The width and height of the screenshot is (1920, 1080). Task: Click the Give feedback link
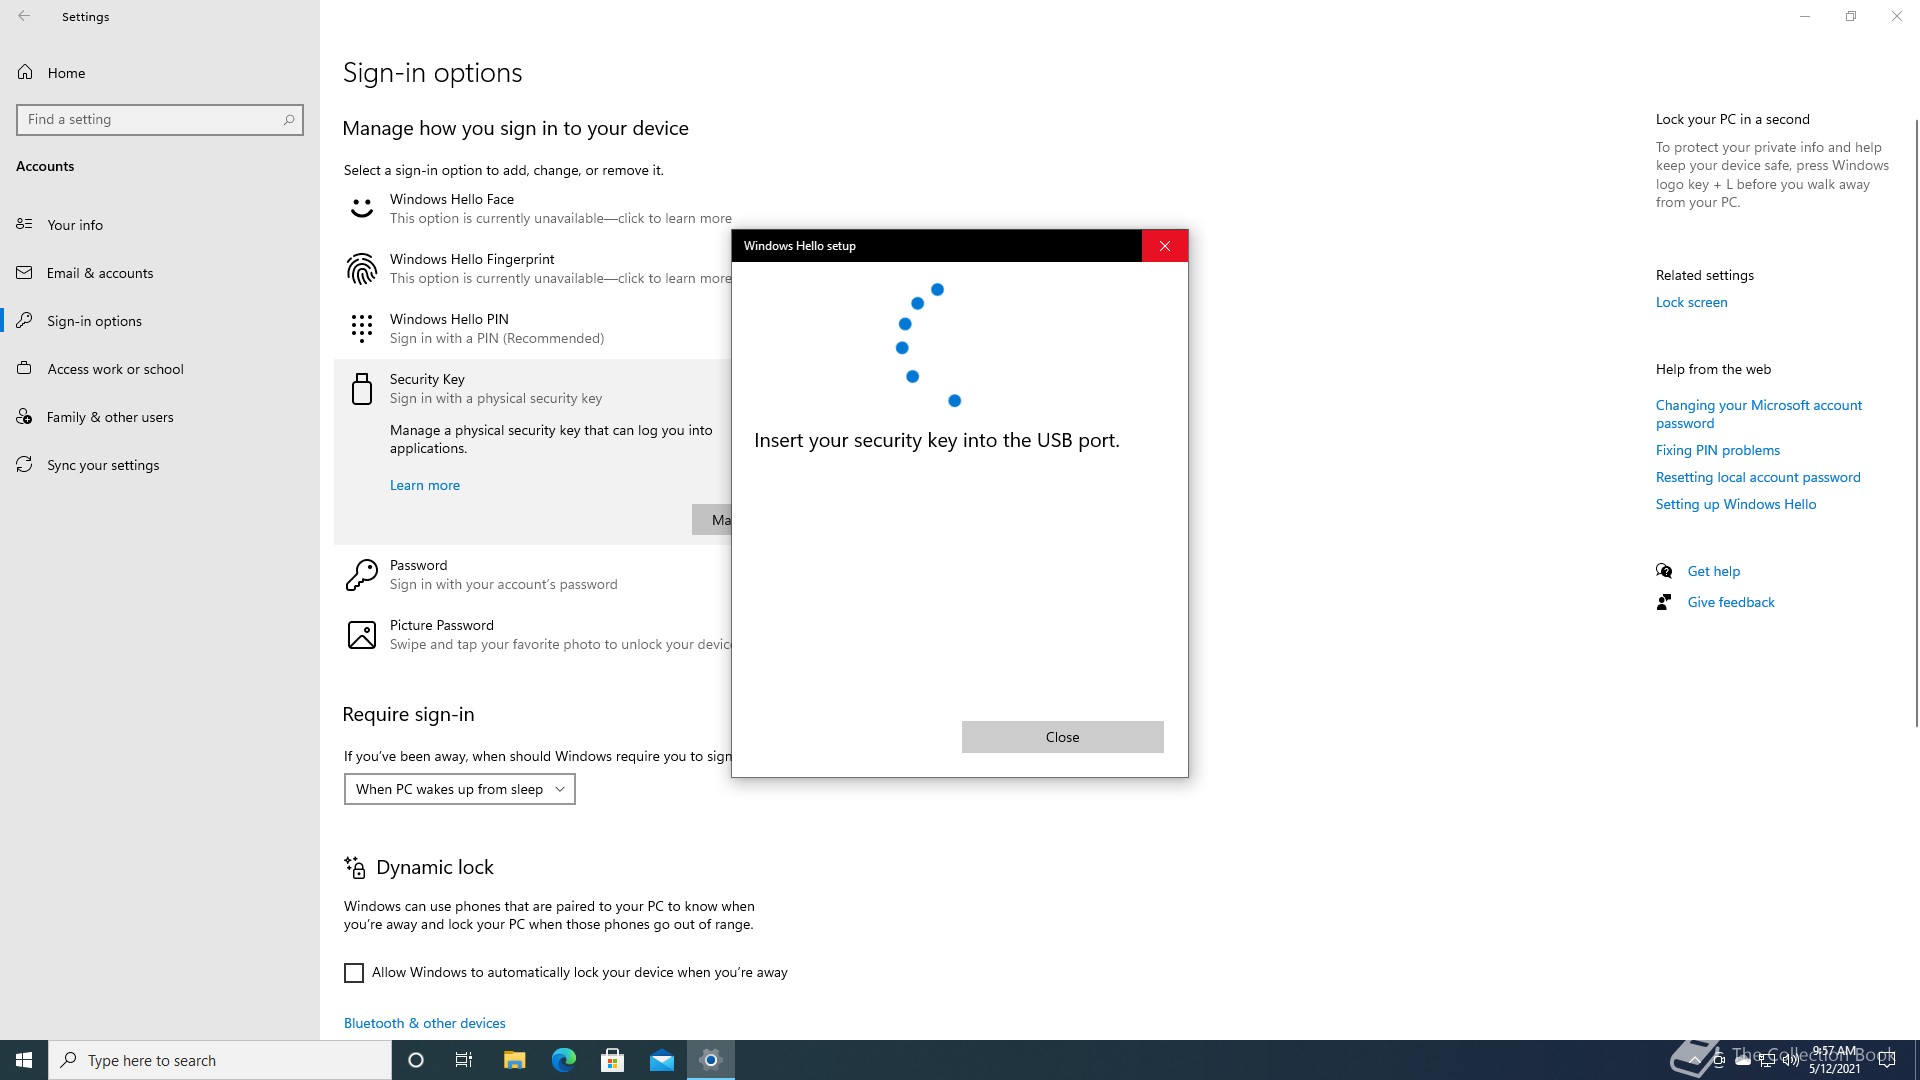tap(1731, 603)
